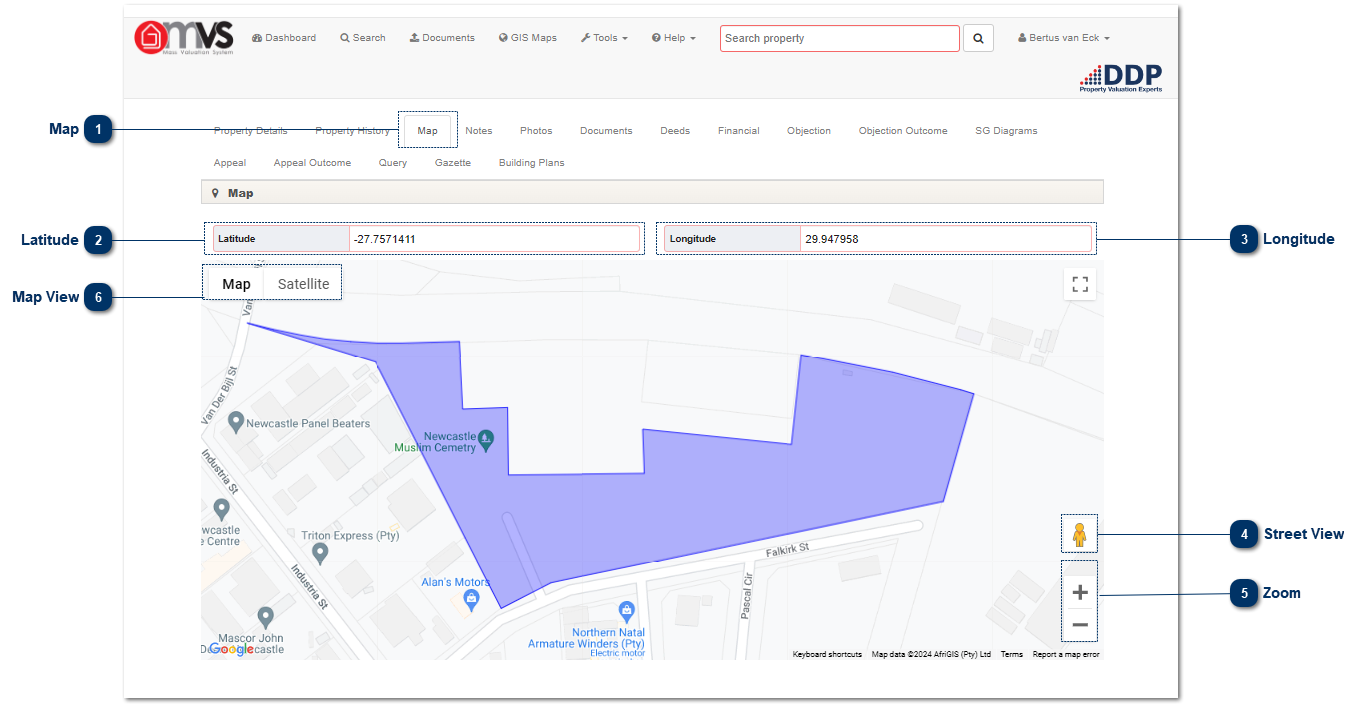
Task: Click the Newcastle Panel Beaters map pin
Action: coord(236,422)
